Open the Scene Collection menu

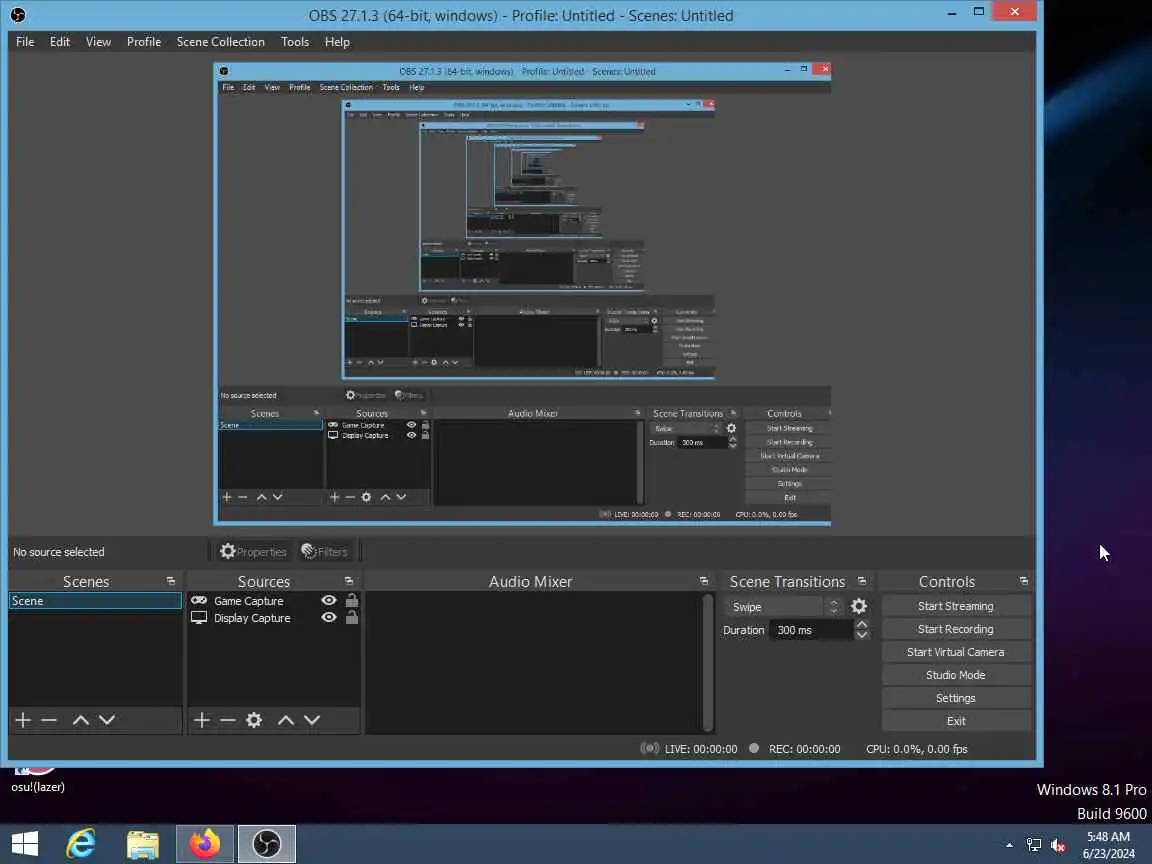tap(220, 42)
